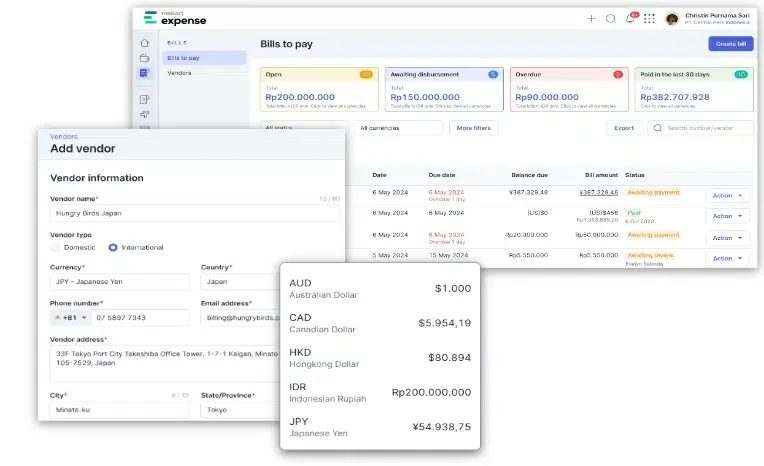Open the underlined ¥387.328,48 bill amount
The image size is (764, 466).
tap(598, 193)
